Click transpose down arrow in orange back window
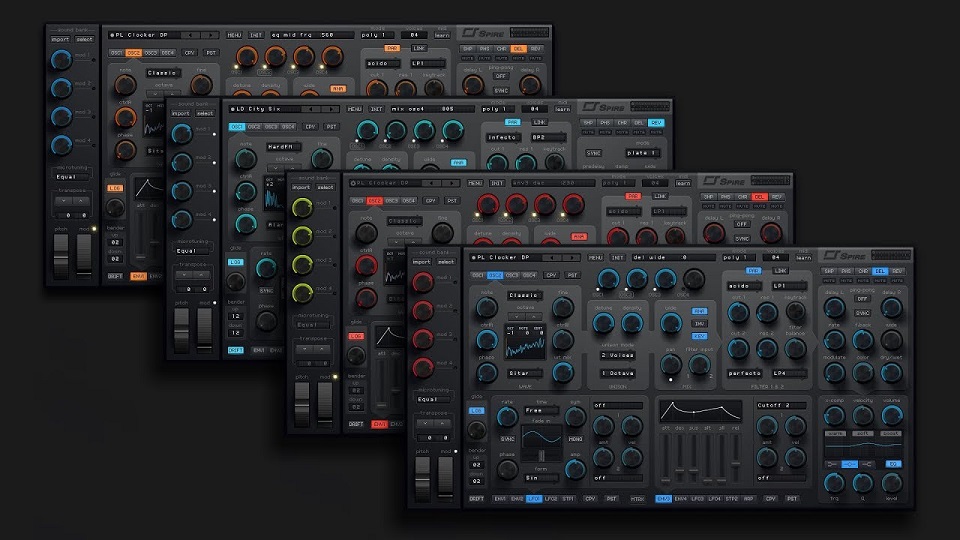The image size is (960, 540). point(64,201)
